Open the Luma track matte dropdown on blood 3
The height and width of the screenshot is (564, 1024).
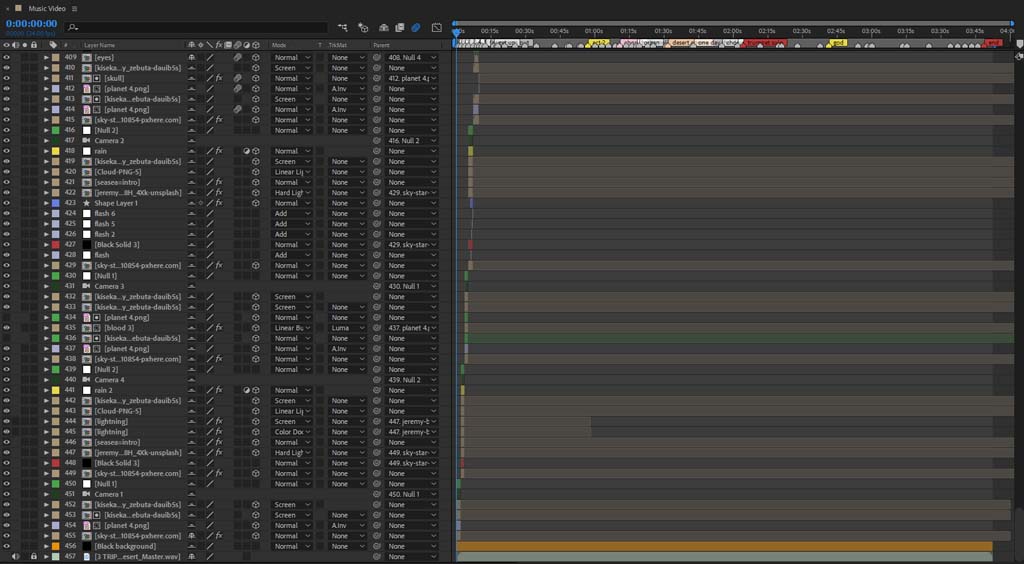pos(347,328)
